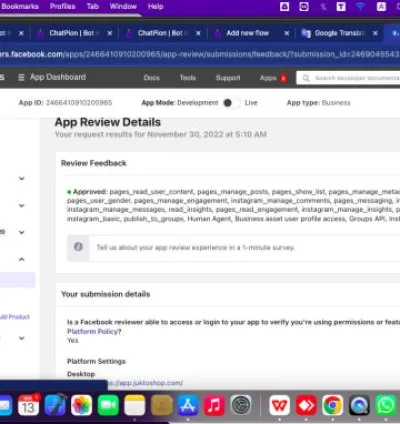Open Notes app in the Dock
Image resolution: width=400 pixels, height=424 pixels.
pyautogui.click(x=135, y=405)
